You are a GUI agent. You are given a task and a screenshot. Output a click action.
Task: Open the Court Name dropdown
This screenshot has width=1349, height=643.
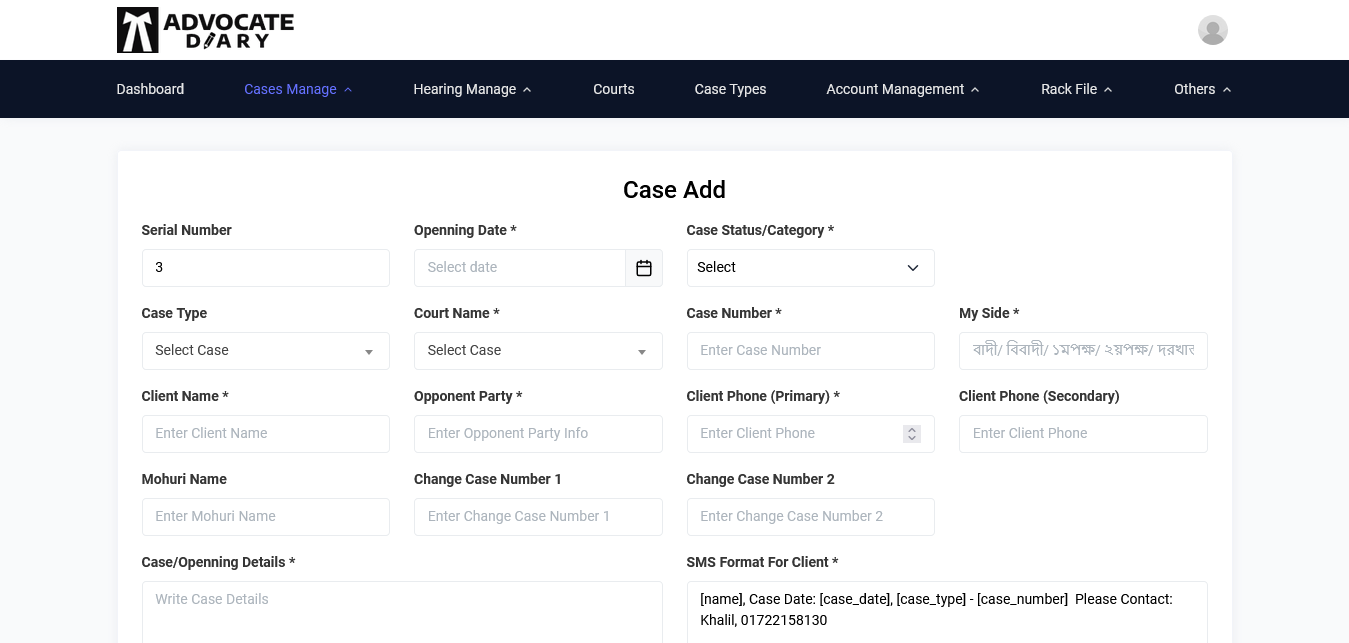pyautogui.click(x=538, y=351)
